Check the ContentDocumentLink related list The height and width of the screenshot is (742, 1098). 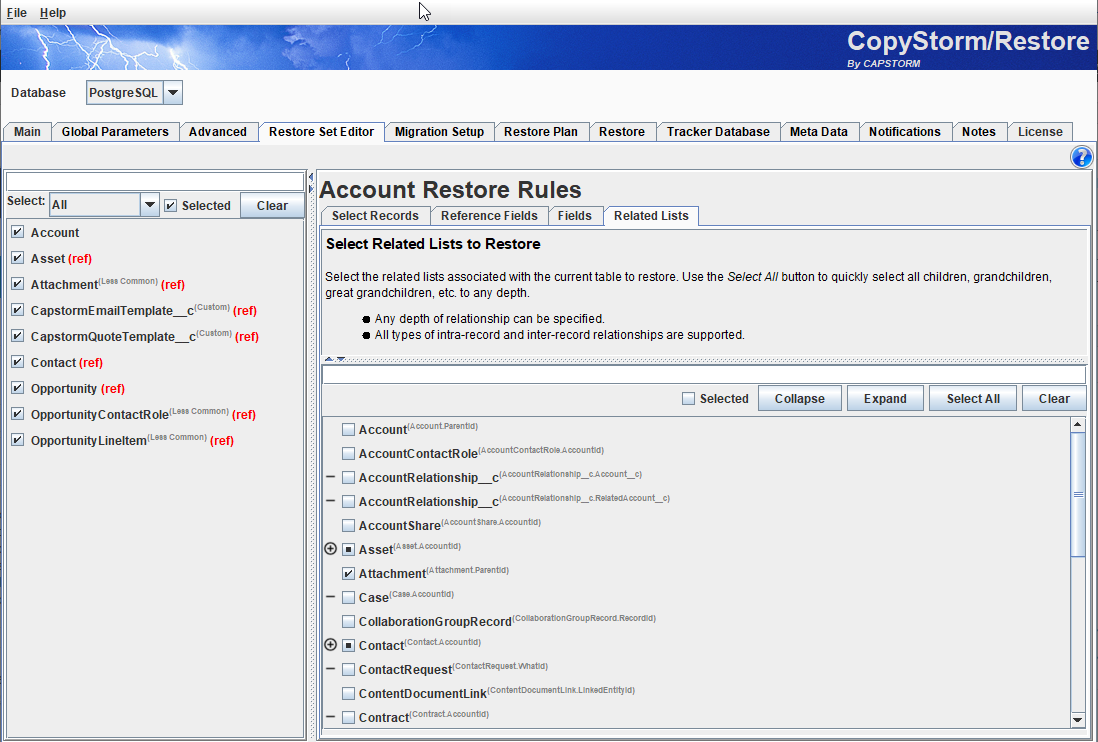pyautogui.click(x=348, y=693)
